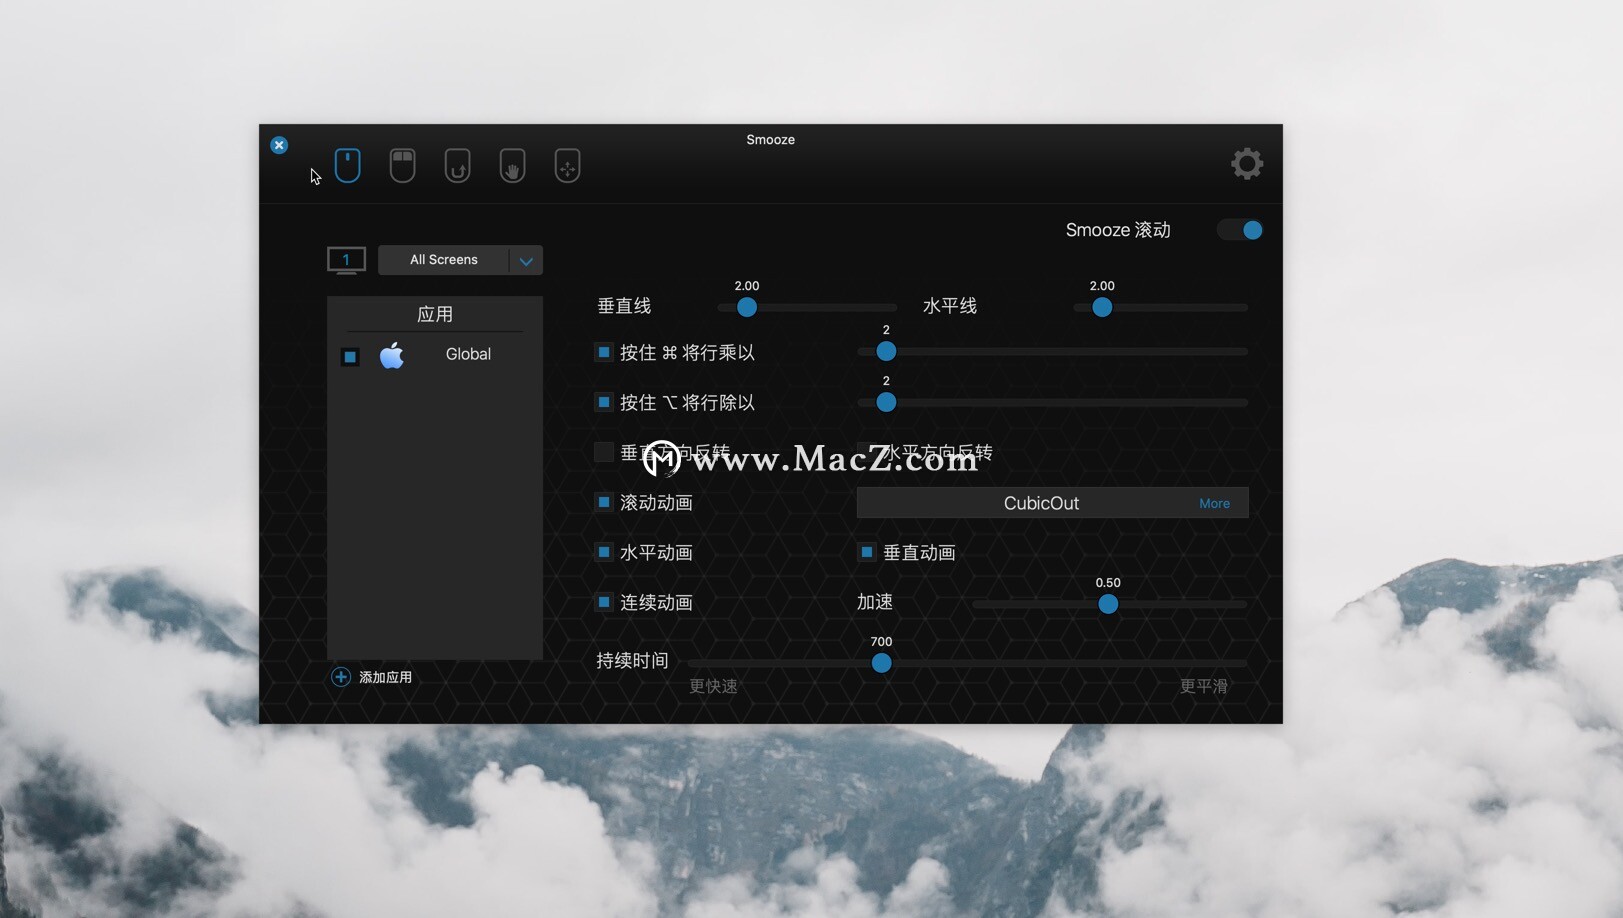Open the All Screens dropdown
Image resolution: width=1623 pixels, height=918 pixels.
pyautogui.click(x=460, y=260)
